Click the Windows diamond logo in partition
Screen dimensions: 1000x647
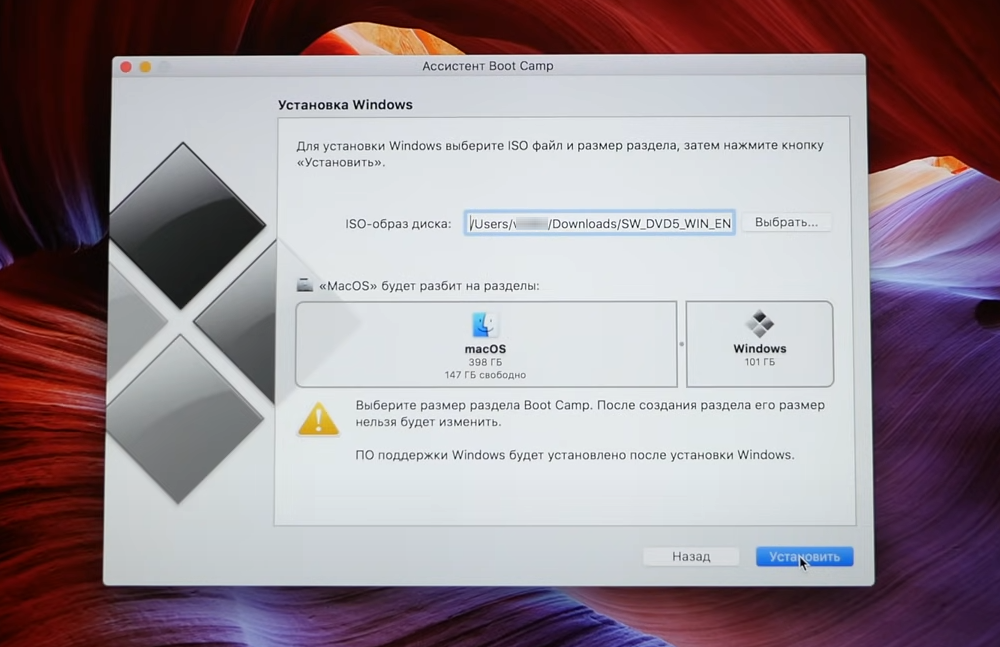click(760, 324)
